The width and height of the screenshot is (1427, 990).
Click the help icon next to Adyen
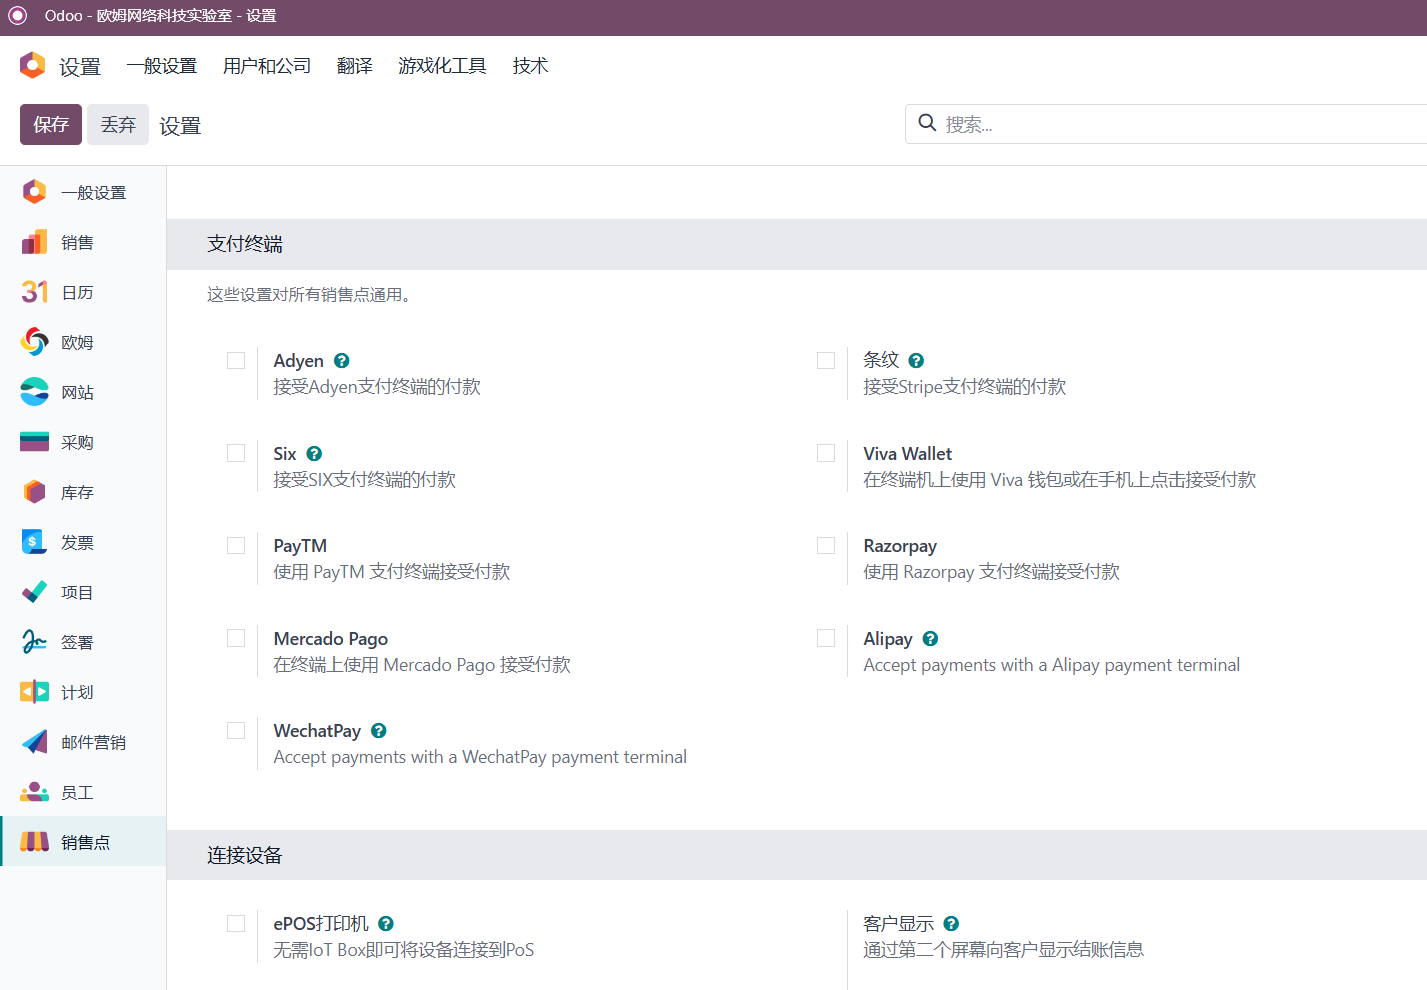[342, 361]
